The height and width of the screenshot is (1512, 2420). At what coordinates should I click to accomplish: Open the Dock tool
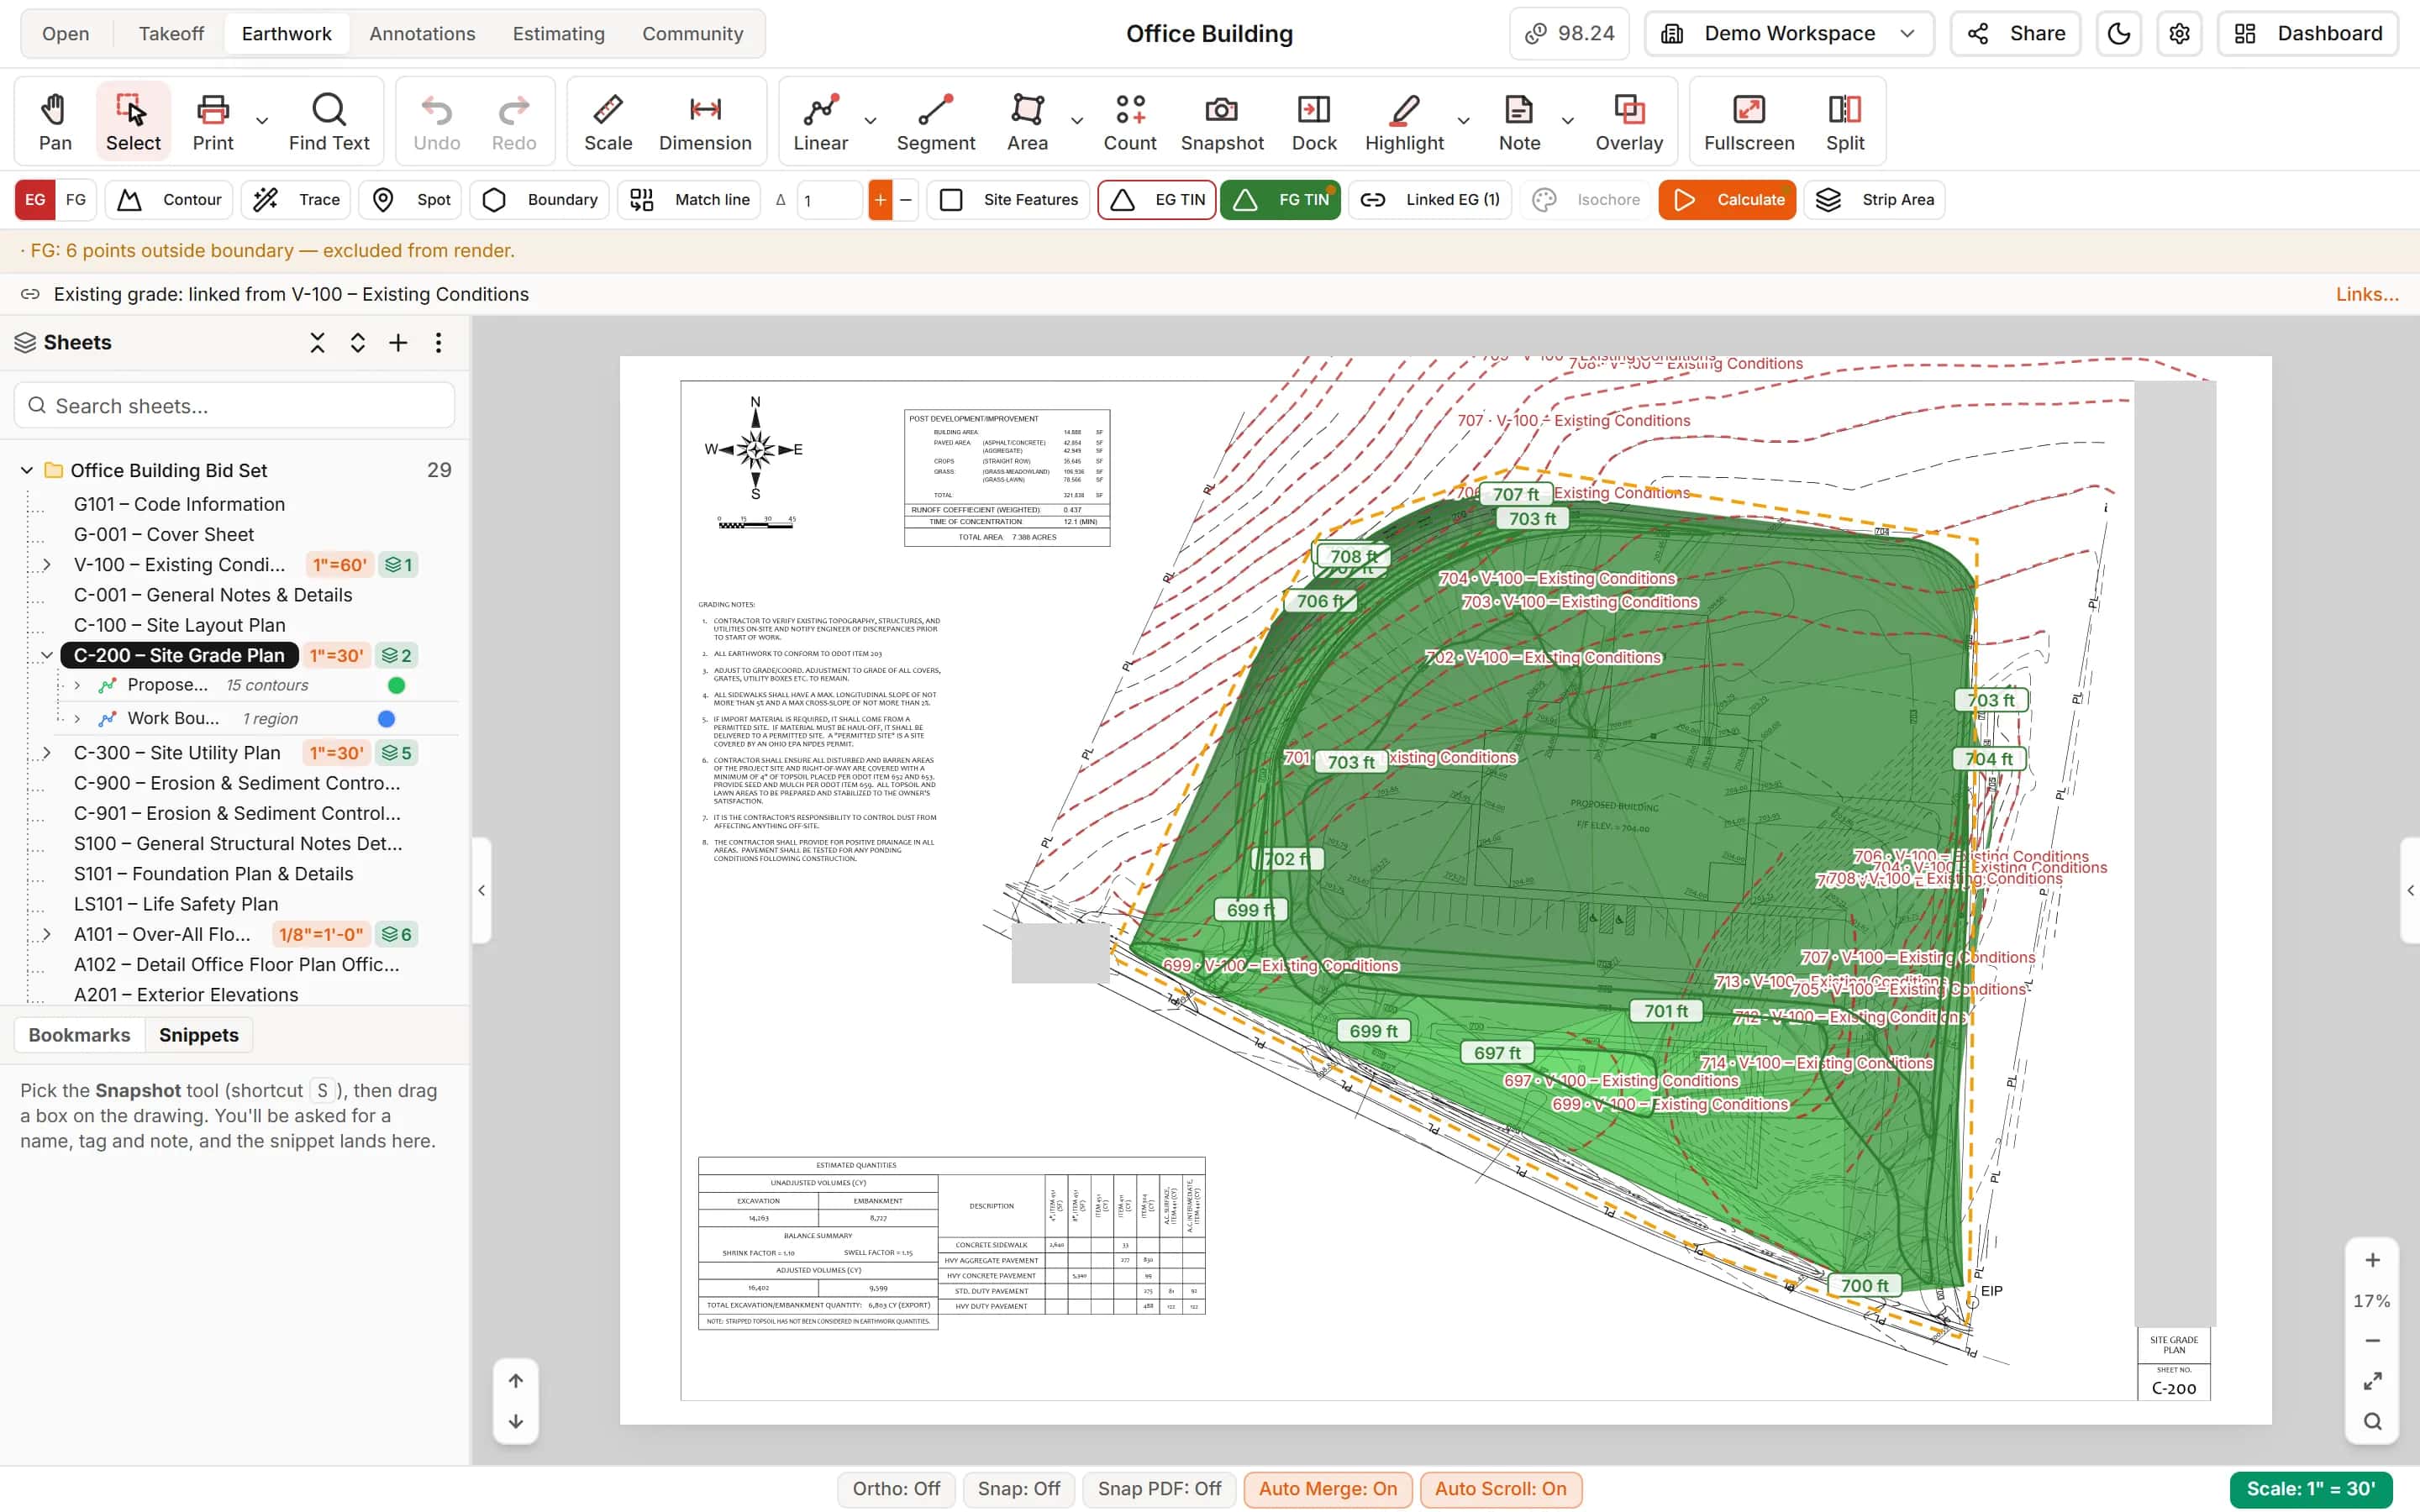(x=1314, y=122)
